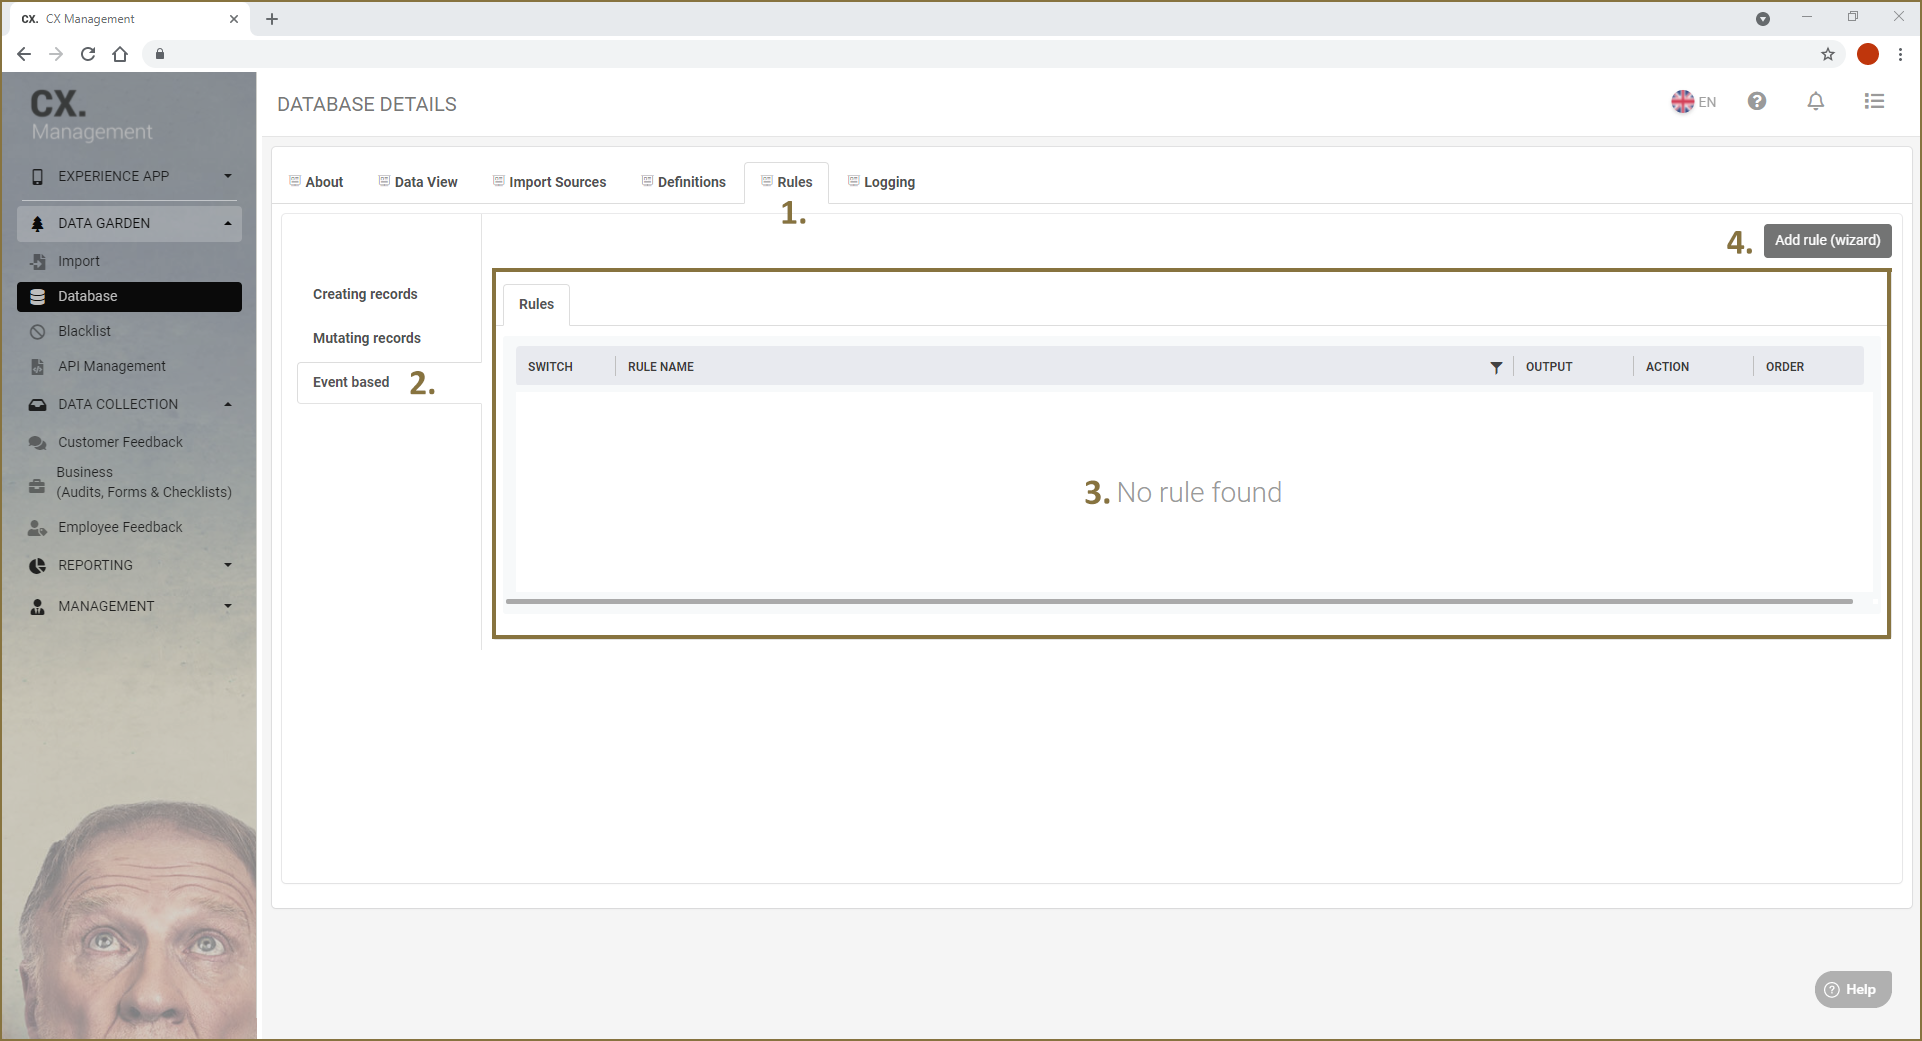Click the filter funnel icon in Rule Name column

point(1496,367)
